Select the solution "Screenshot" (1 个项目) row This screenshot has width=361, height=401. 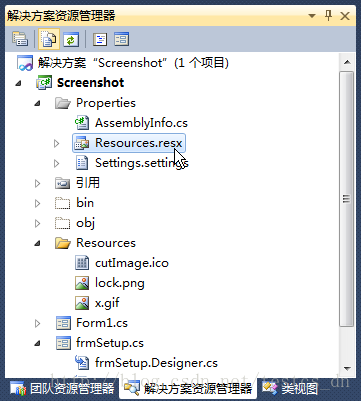(133, 63)
